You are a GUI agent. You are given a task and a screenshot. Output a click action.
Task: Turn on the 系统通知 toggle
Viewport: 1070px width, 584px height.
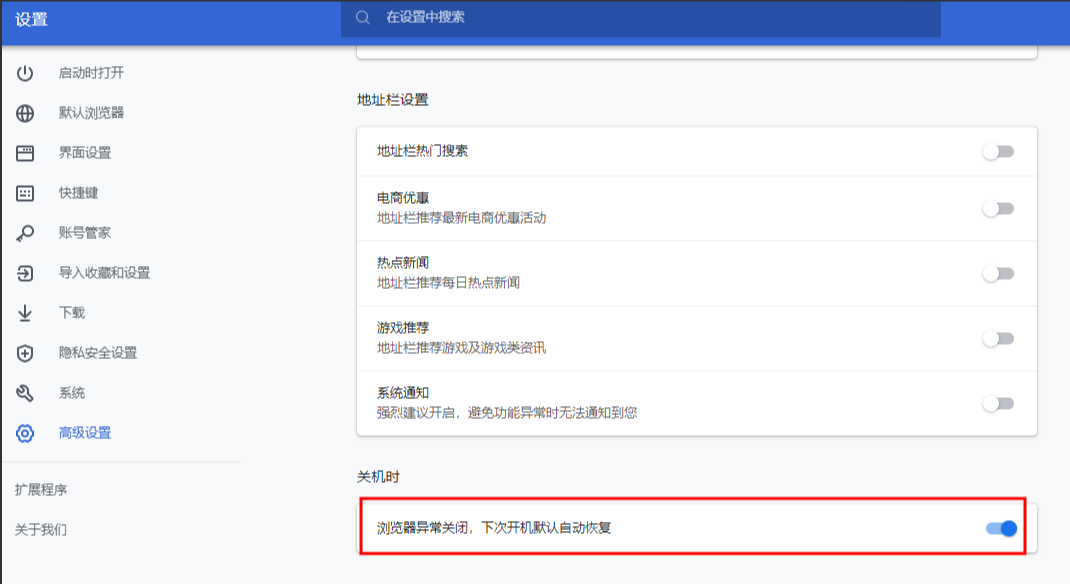(998, 403)
